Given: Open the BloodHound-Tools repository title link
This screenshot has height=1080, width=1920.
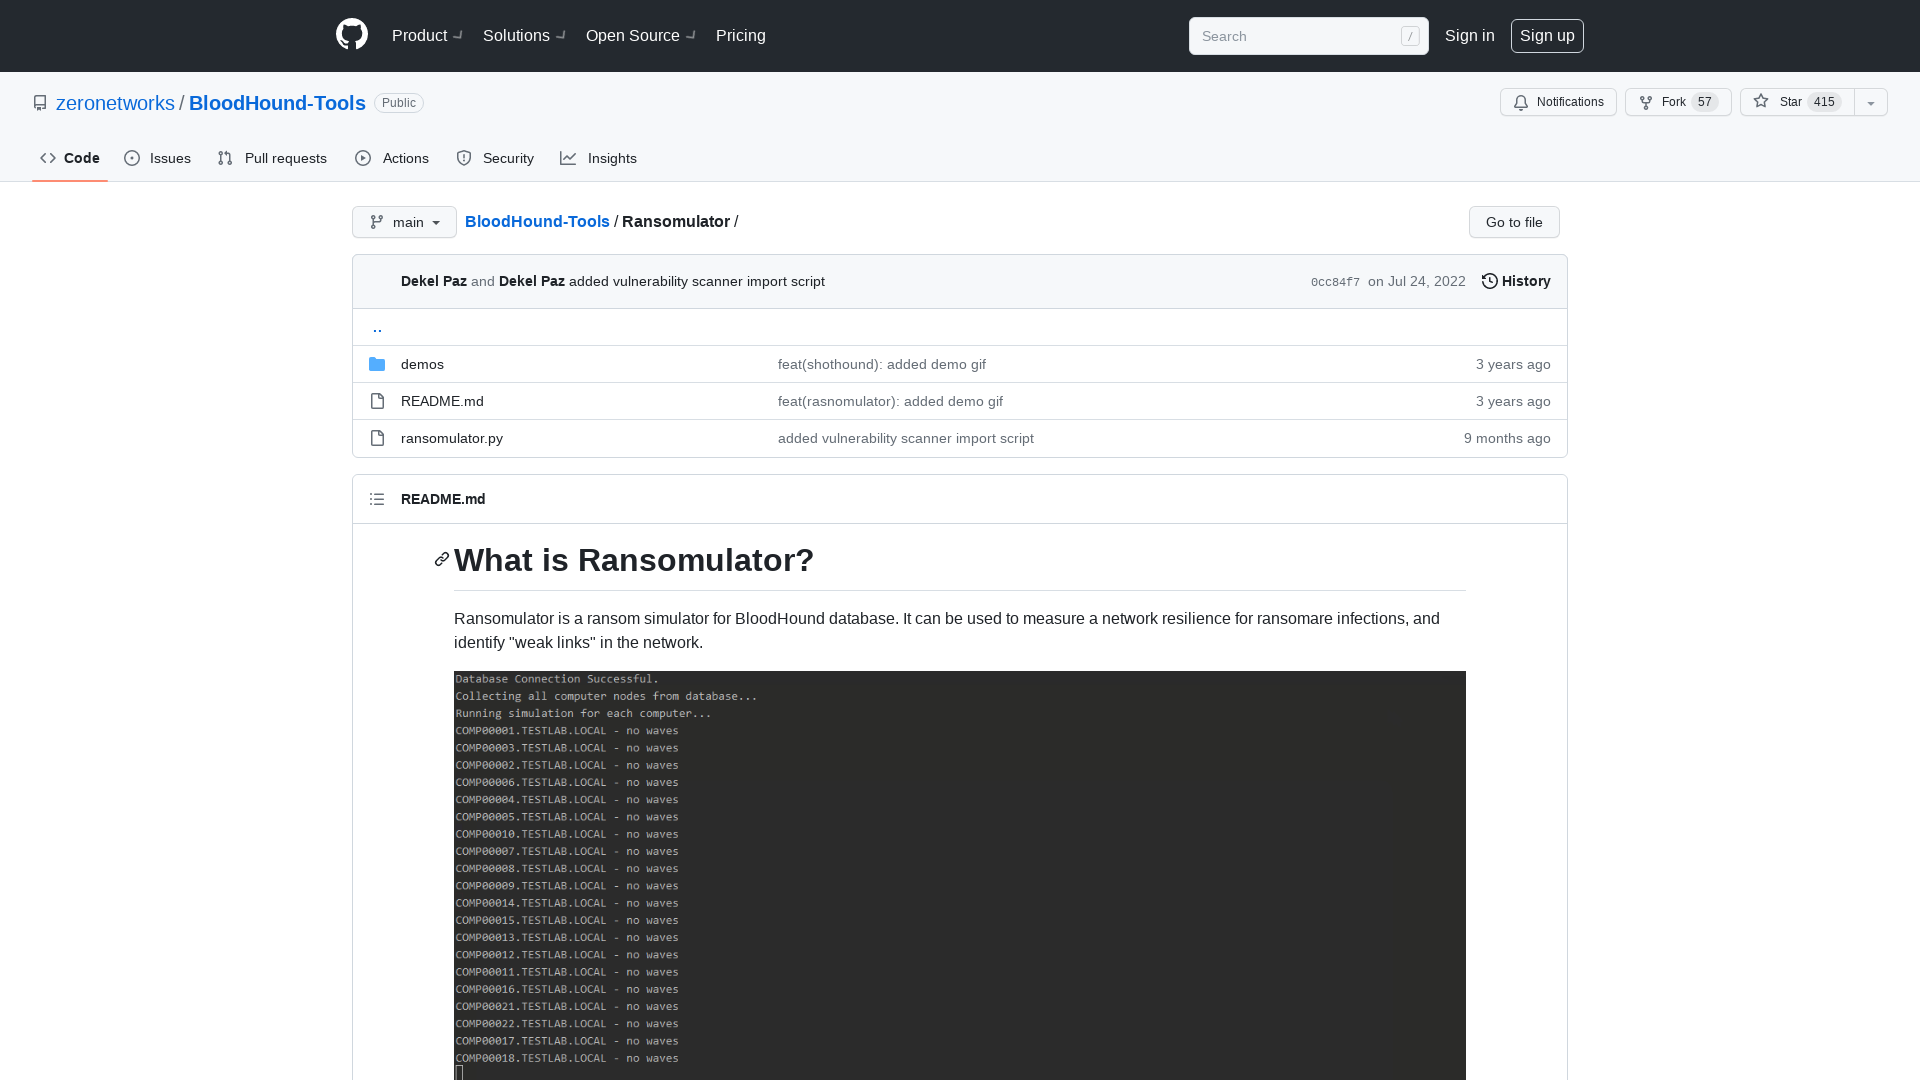Looking at the screenshot, I should coord(277,103).
